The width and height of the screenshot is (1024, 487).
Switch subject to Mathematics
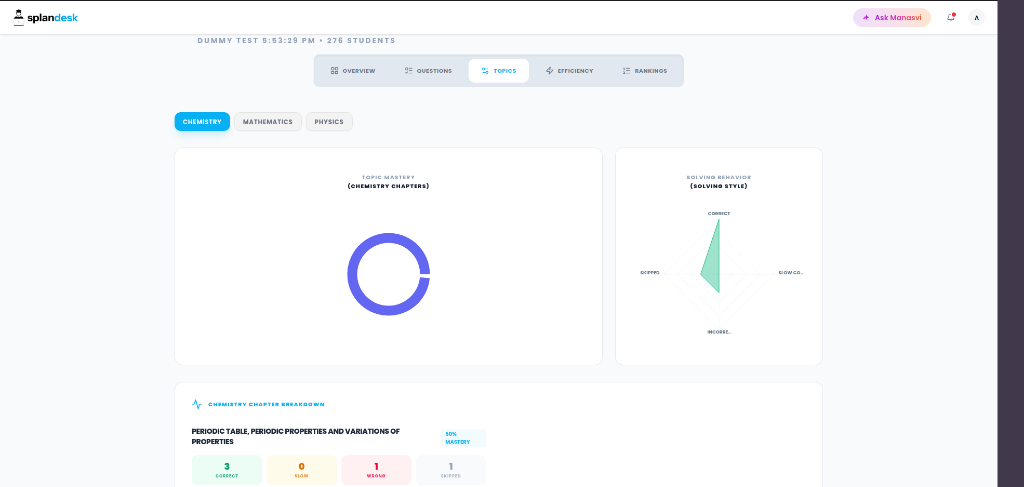[268, 121]
